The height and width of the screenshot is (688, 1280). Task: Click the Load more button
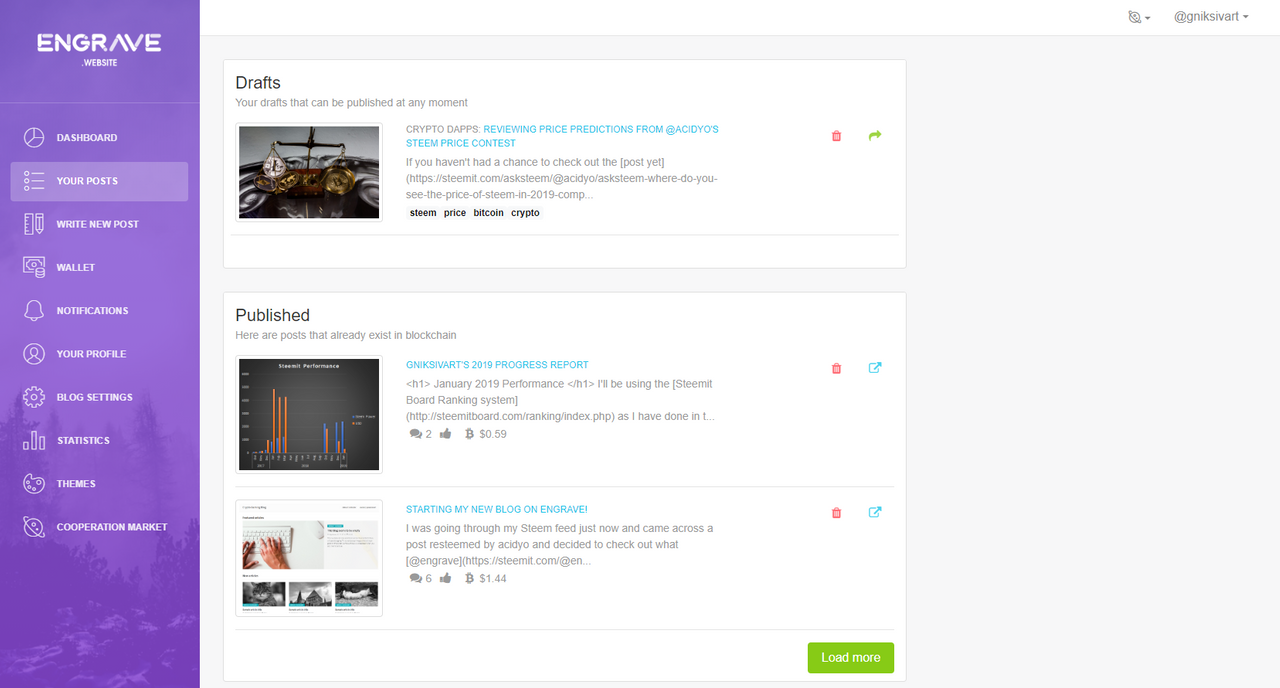[851, 657]
